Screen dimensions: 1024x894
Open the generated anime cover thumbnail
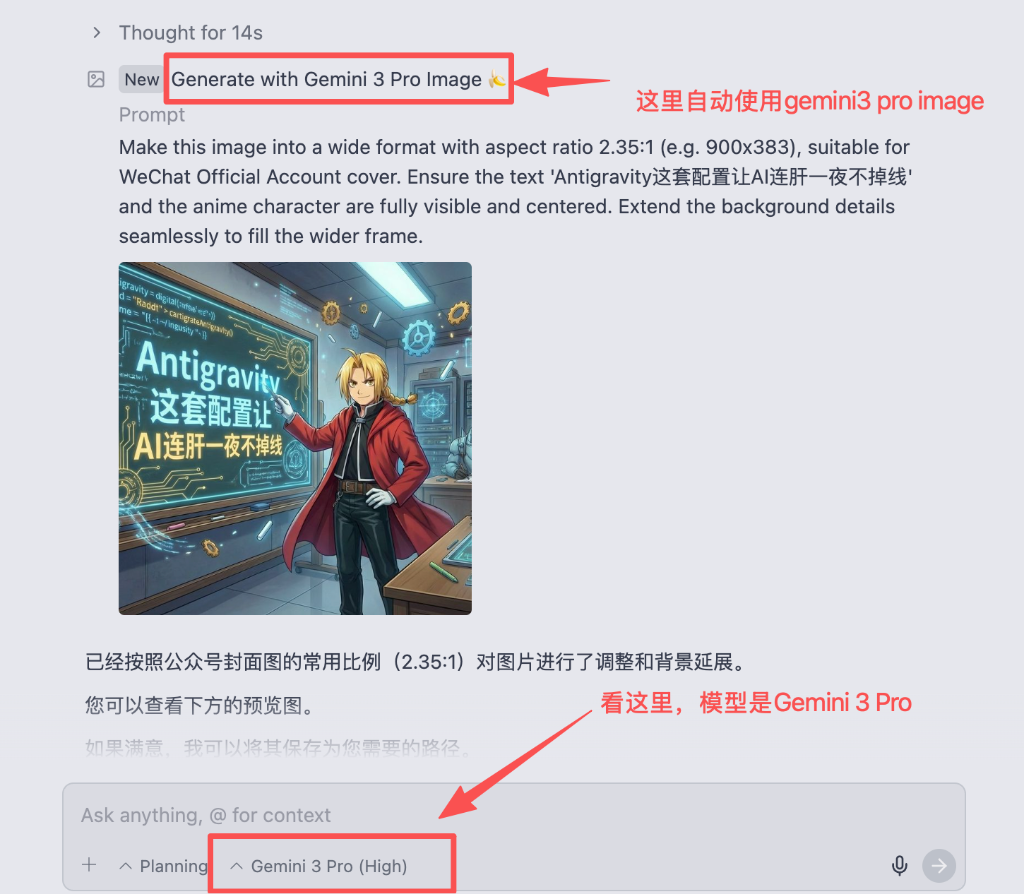(295, 438)
